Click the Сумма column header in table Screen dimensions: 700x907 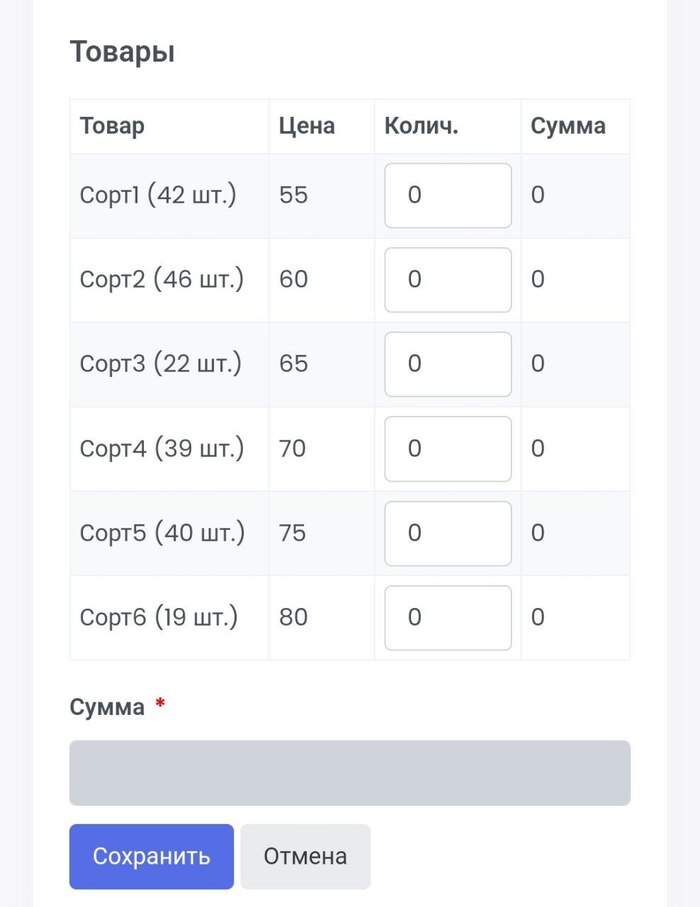click(x=568, y=126)
